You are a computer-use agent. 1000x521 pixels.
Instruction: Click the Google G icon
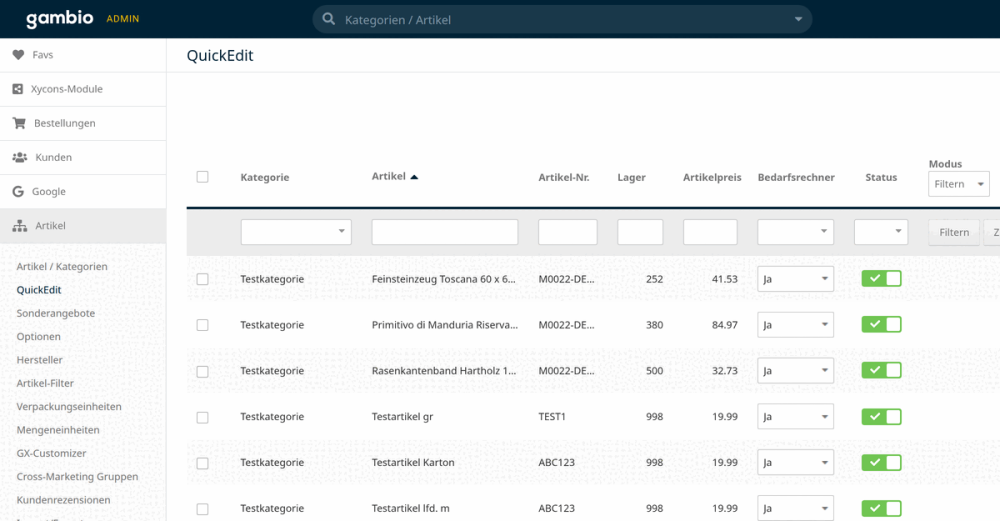pyautogui.click(x=18, y=191)
